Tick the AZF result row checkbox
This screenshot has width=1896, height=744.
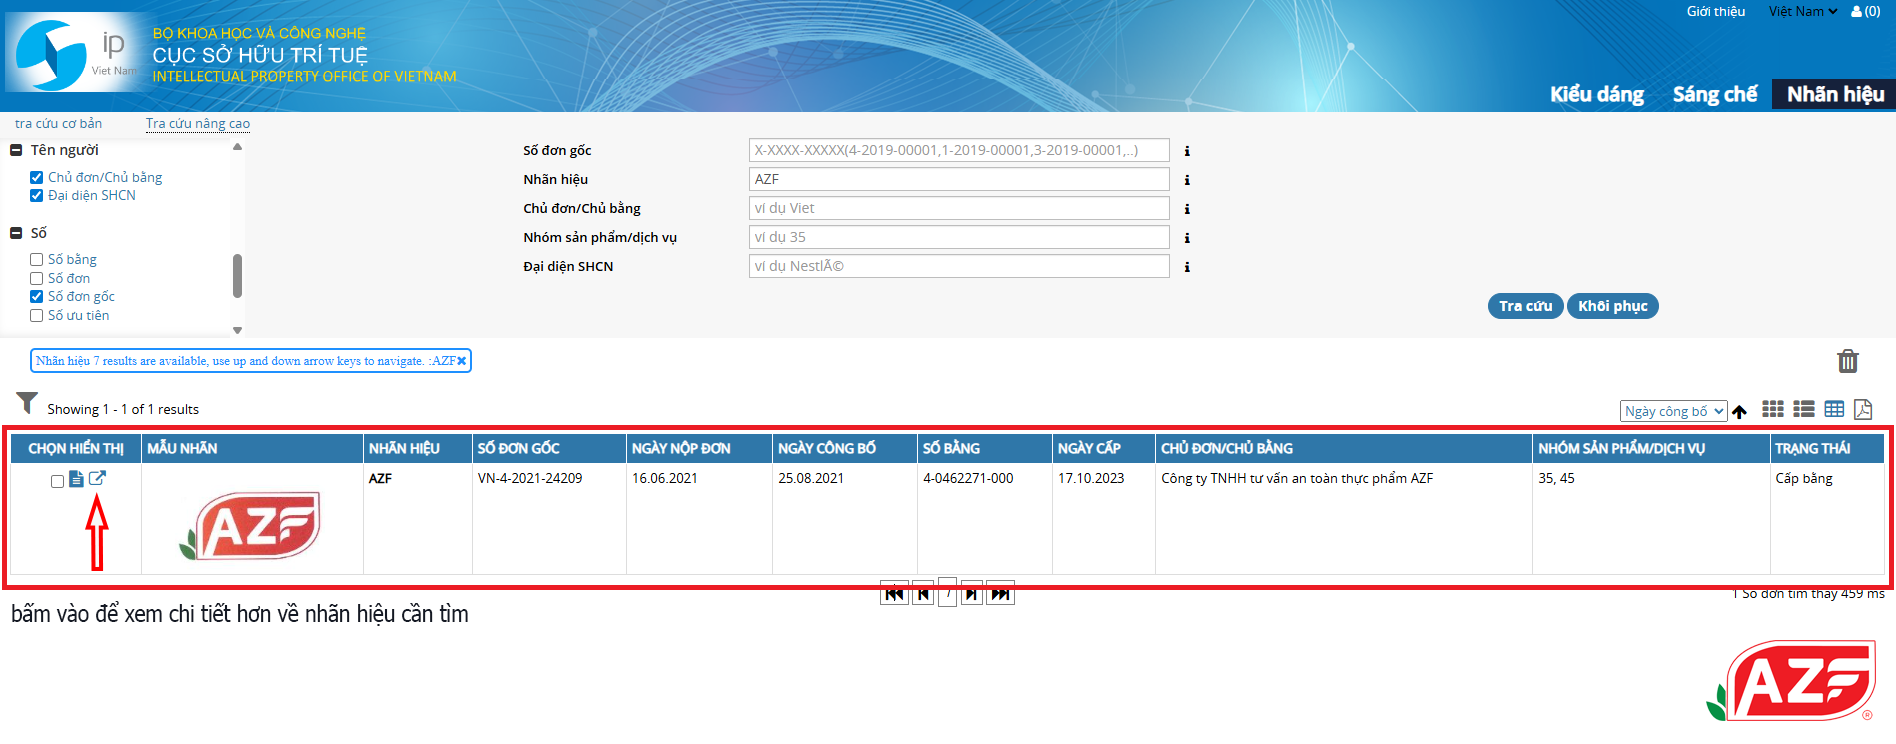tap(57, 481)
